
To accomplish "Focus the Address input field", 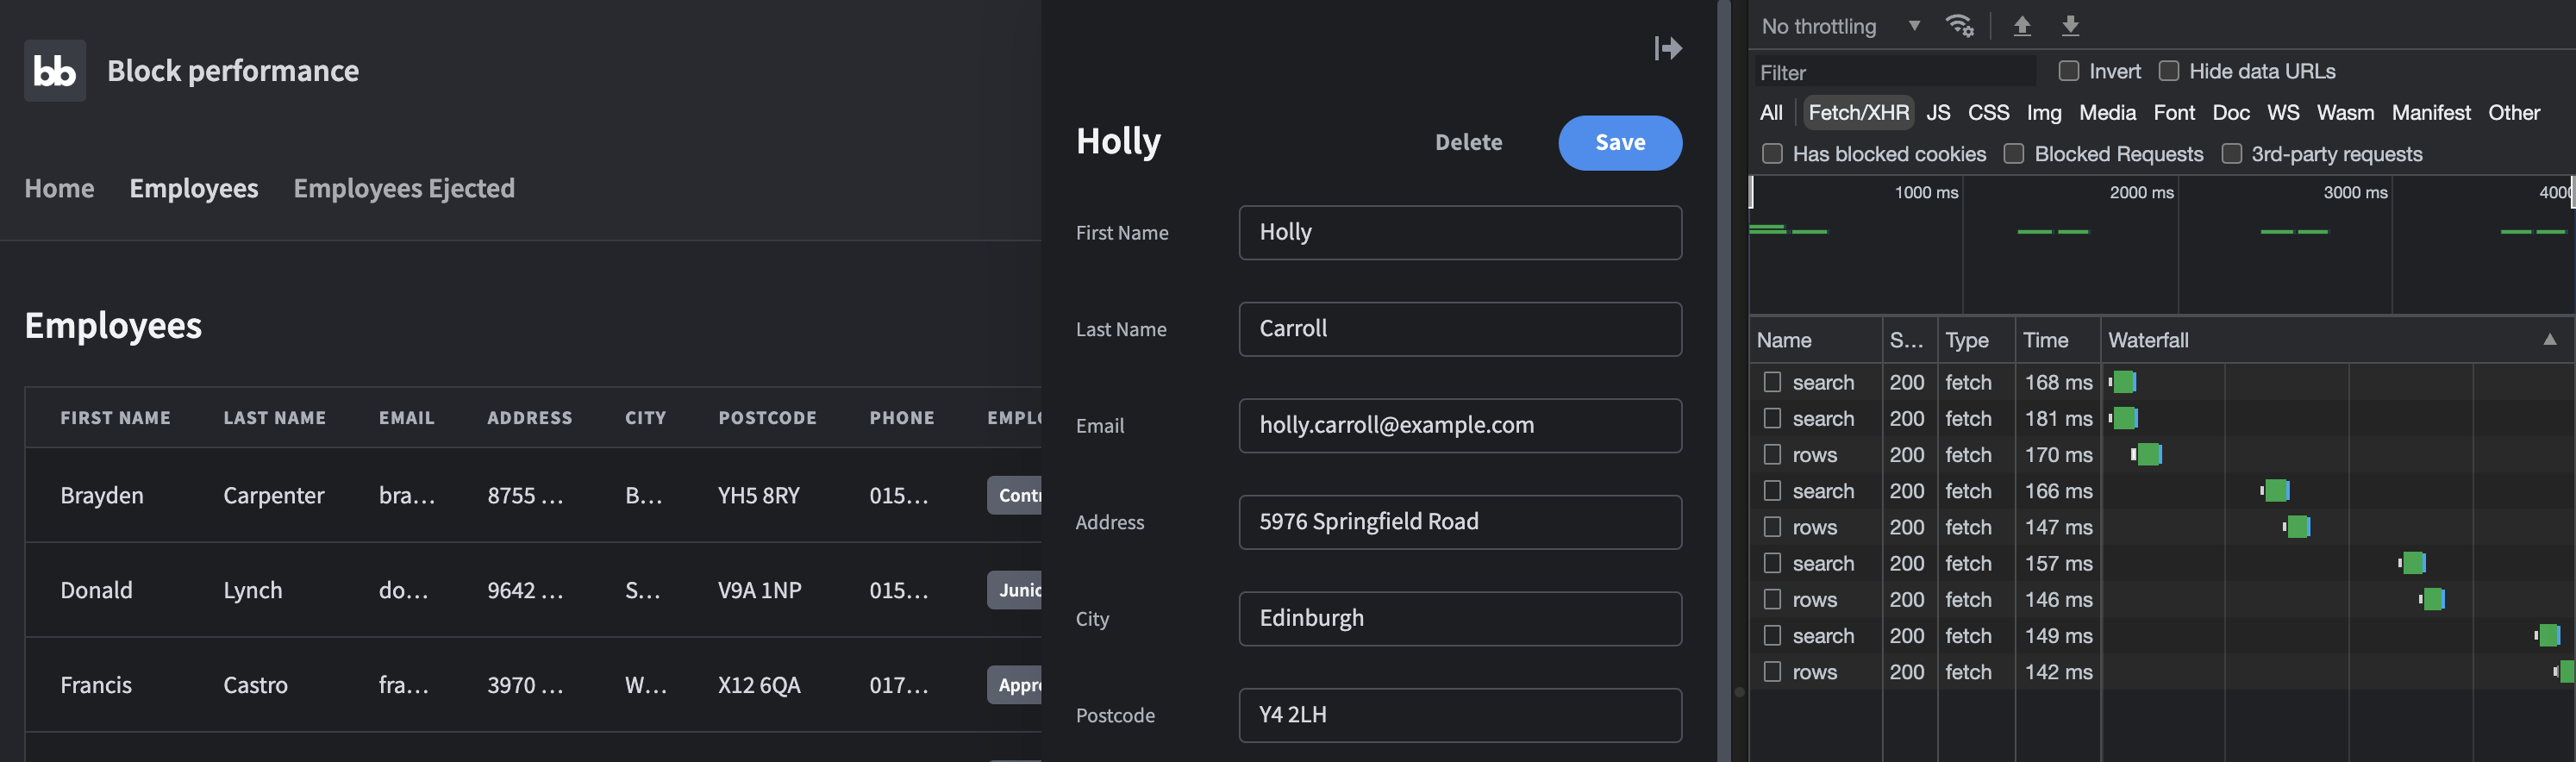I will point(1460,522).
